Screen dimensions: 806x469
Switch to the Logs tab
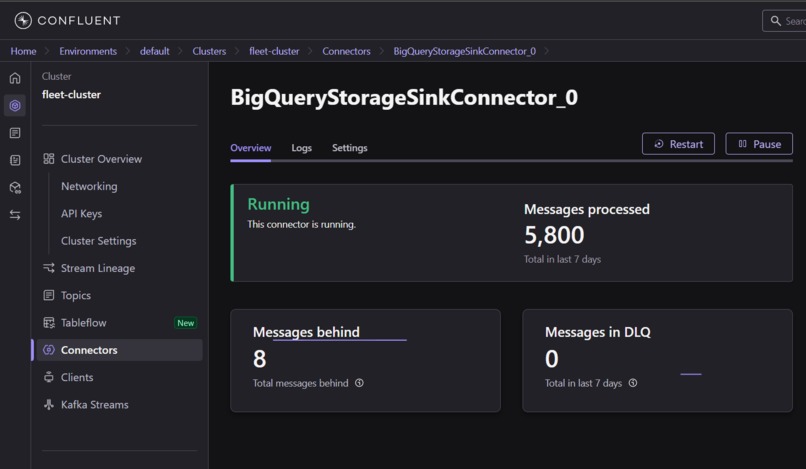tap(301, 148)
